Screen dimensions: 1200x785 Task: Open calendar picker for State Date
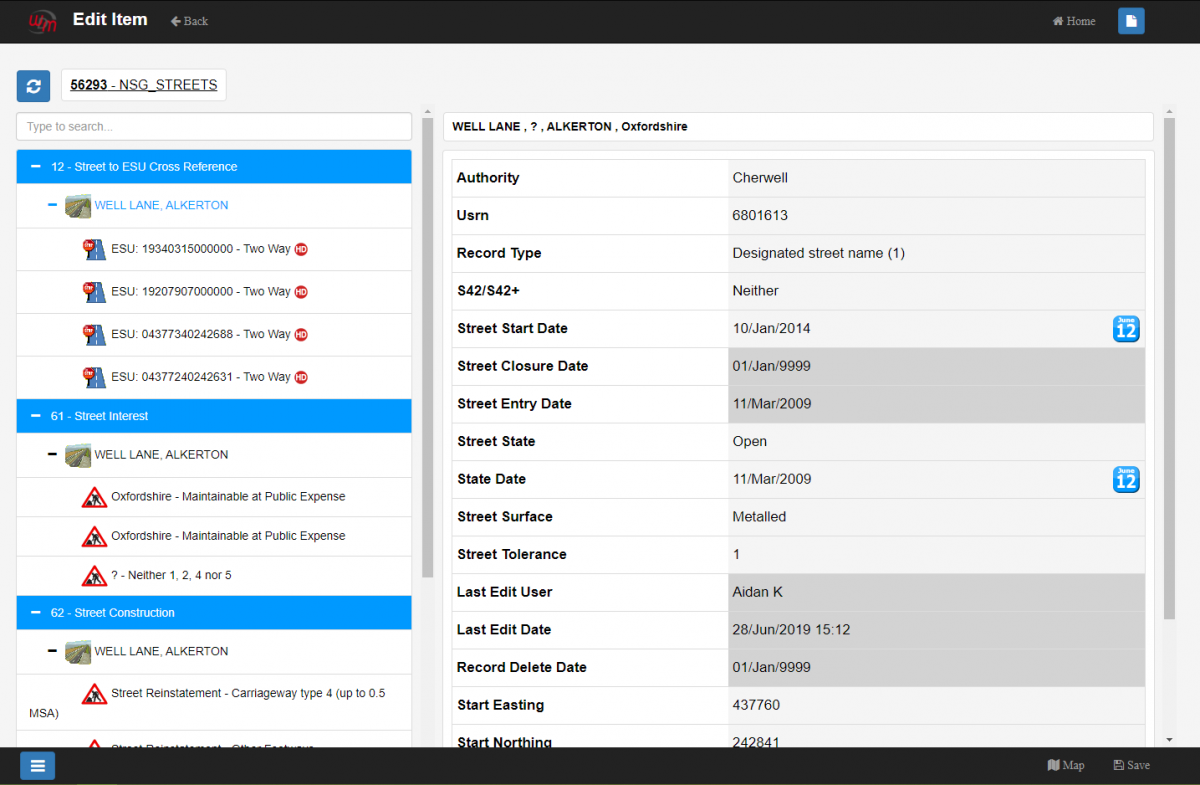[x=1126, y=479]
